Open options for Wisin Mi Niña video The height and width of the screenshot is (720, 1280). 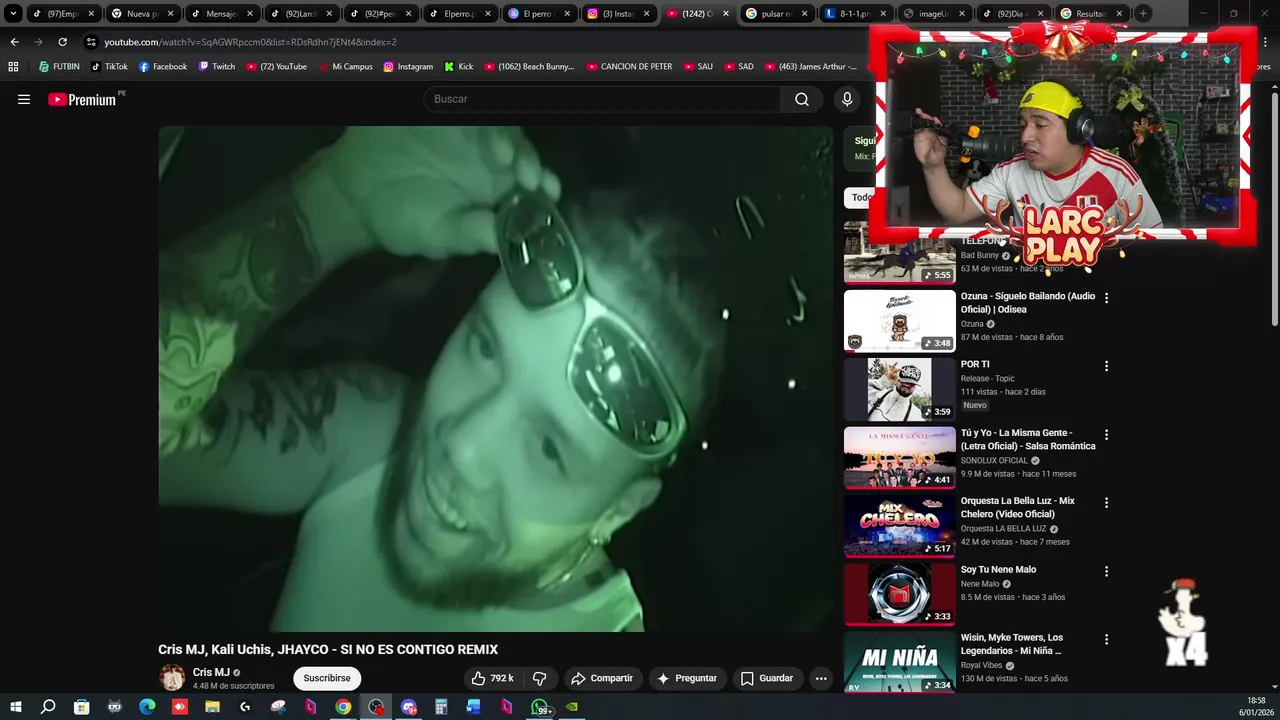(x=1106, y=639)
